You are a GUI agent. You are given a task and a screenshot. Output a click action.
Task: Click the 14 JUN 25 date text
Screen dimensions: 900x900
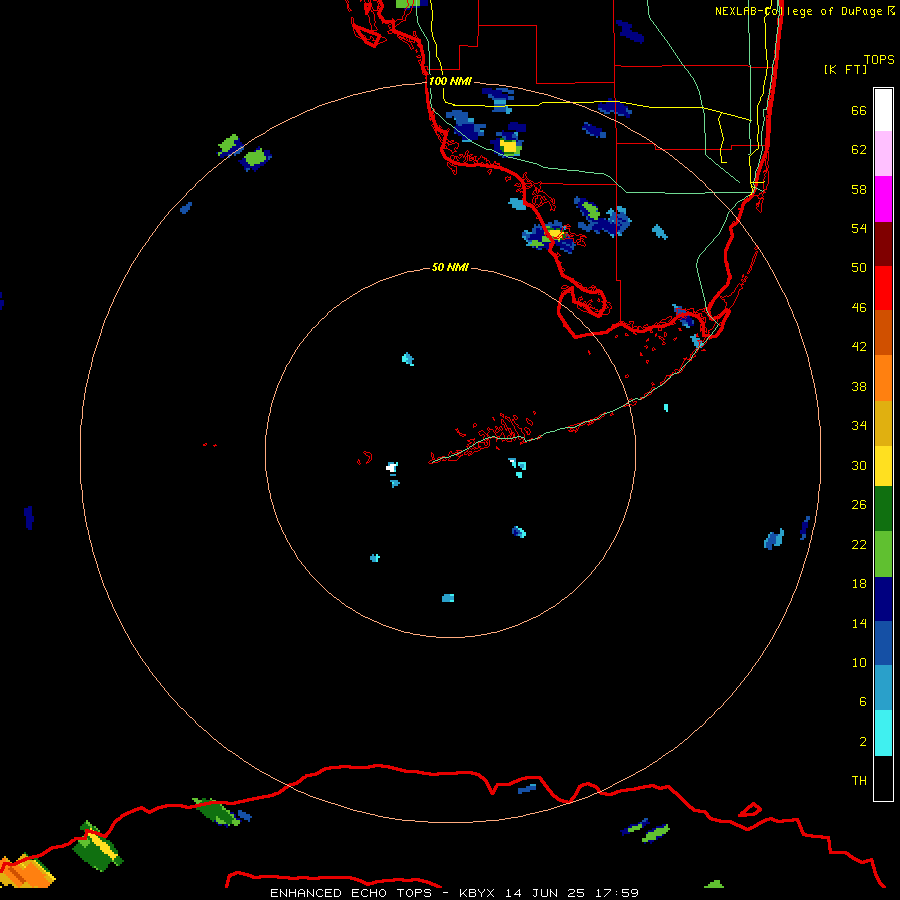point(545,893)
